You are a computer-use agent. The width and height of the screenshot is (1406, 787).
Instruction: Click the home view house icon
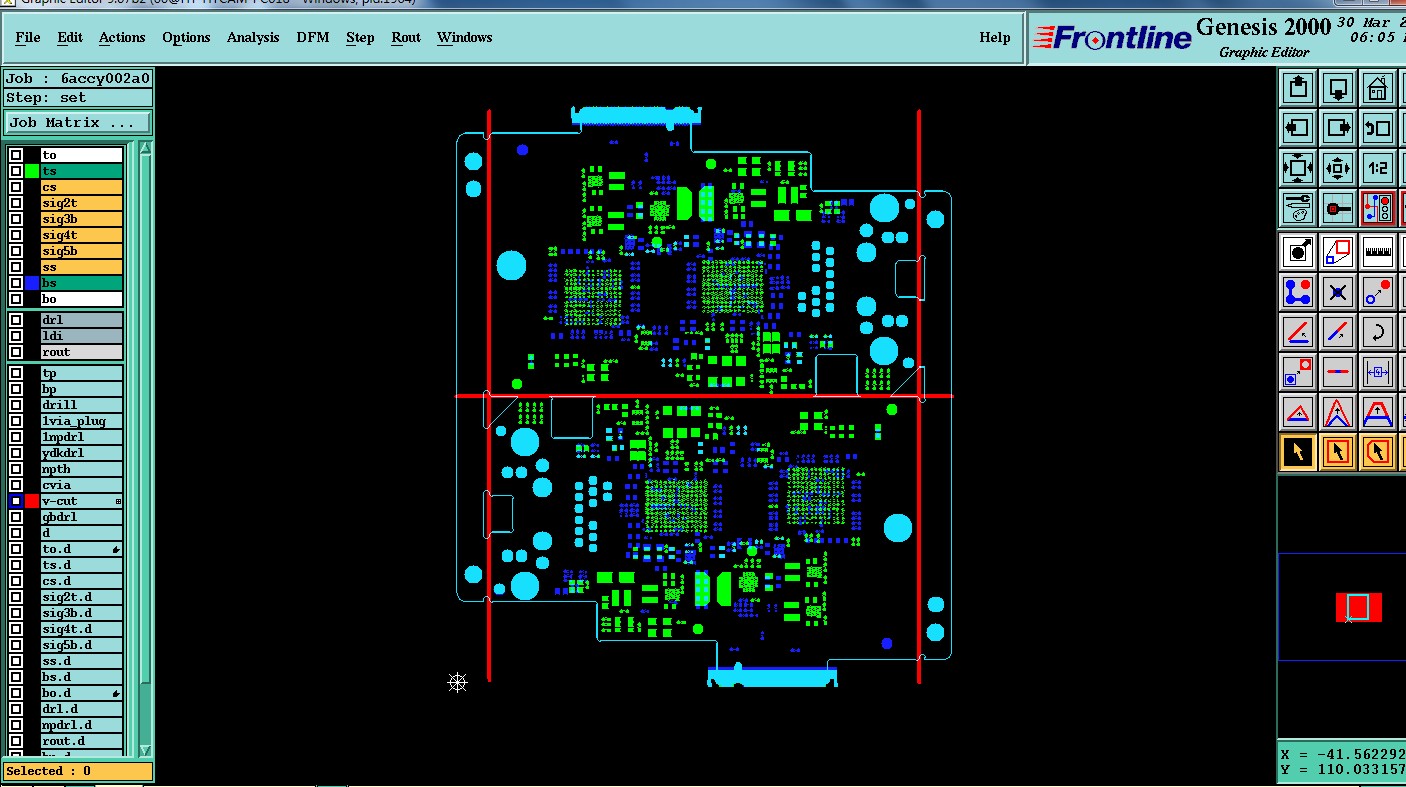(x=1378, y=88)
